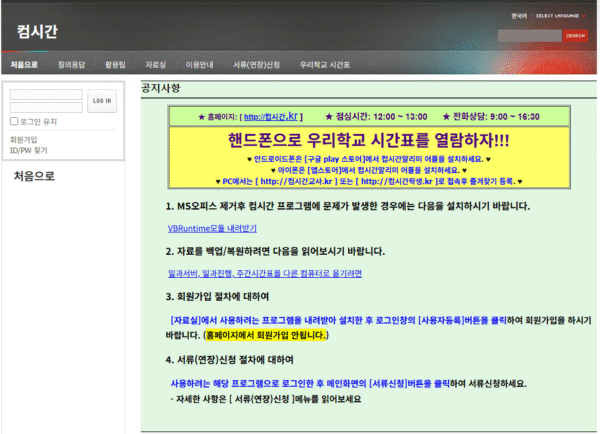Image resolution: width=600 pixels, height=434 pixels.
Task: Click the top search input field
Action: tap(529, 36)
